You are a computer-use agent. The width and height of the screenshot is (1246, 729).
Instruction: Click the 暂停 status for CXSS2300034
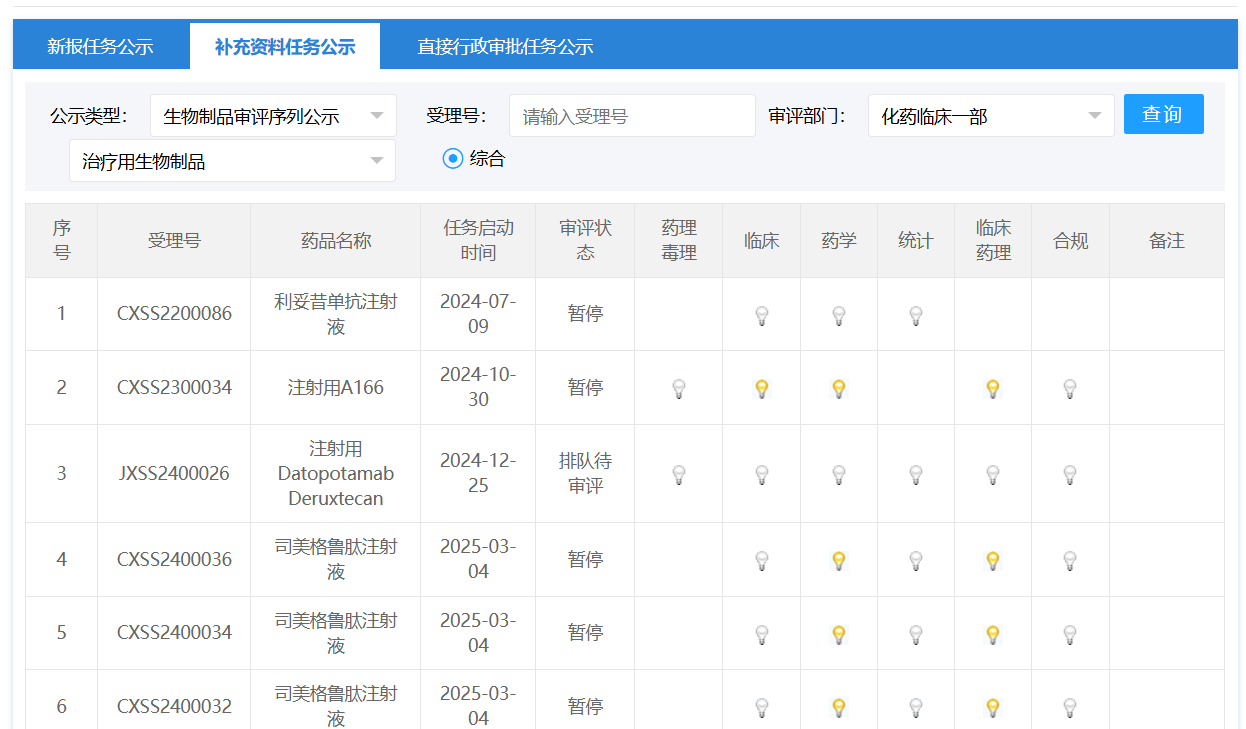585,387
